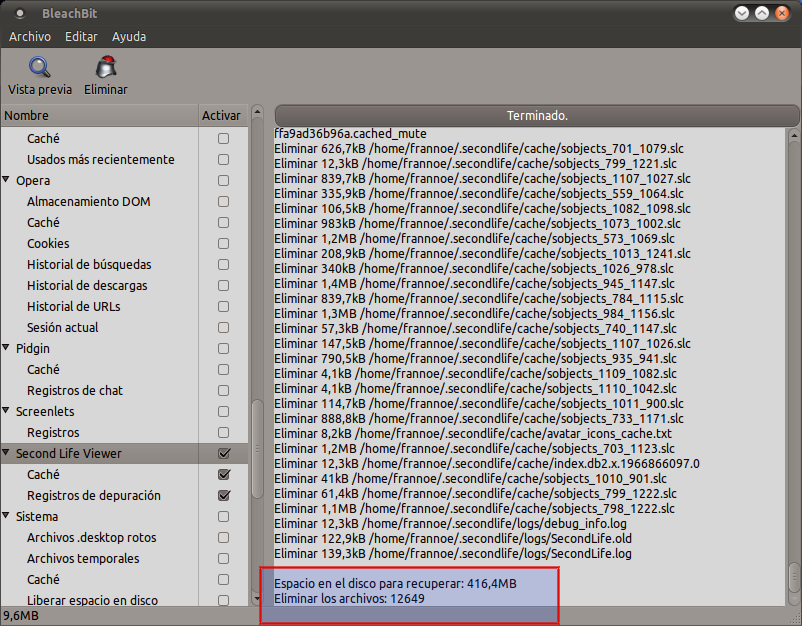Select the Second Life Viewer row
Viewport: 802px width, 626px height.
(125, 453)
